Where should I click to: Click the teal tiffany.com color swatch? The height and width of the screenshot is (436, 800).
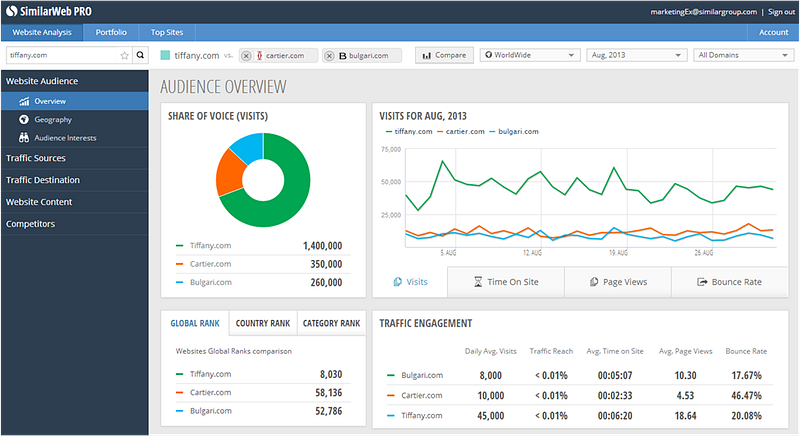point(166,56)
